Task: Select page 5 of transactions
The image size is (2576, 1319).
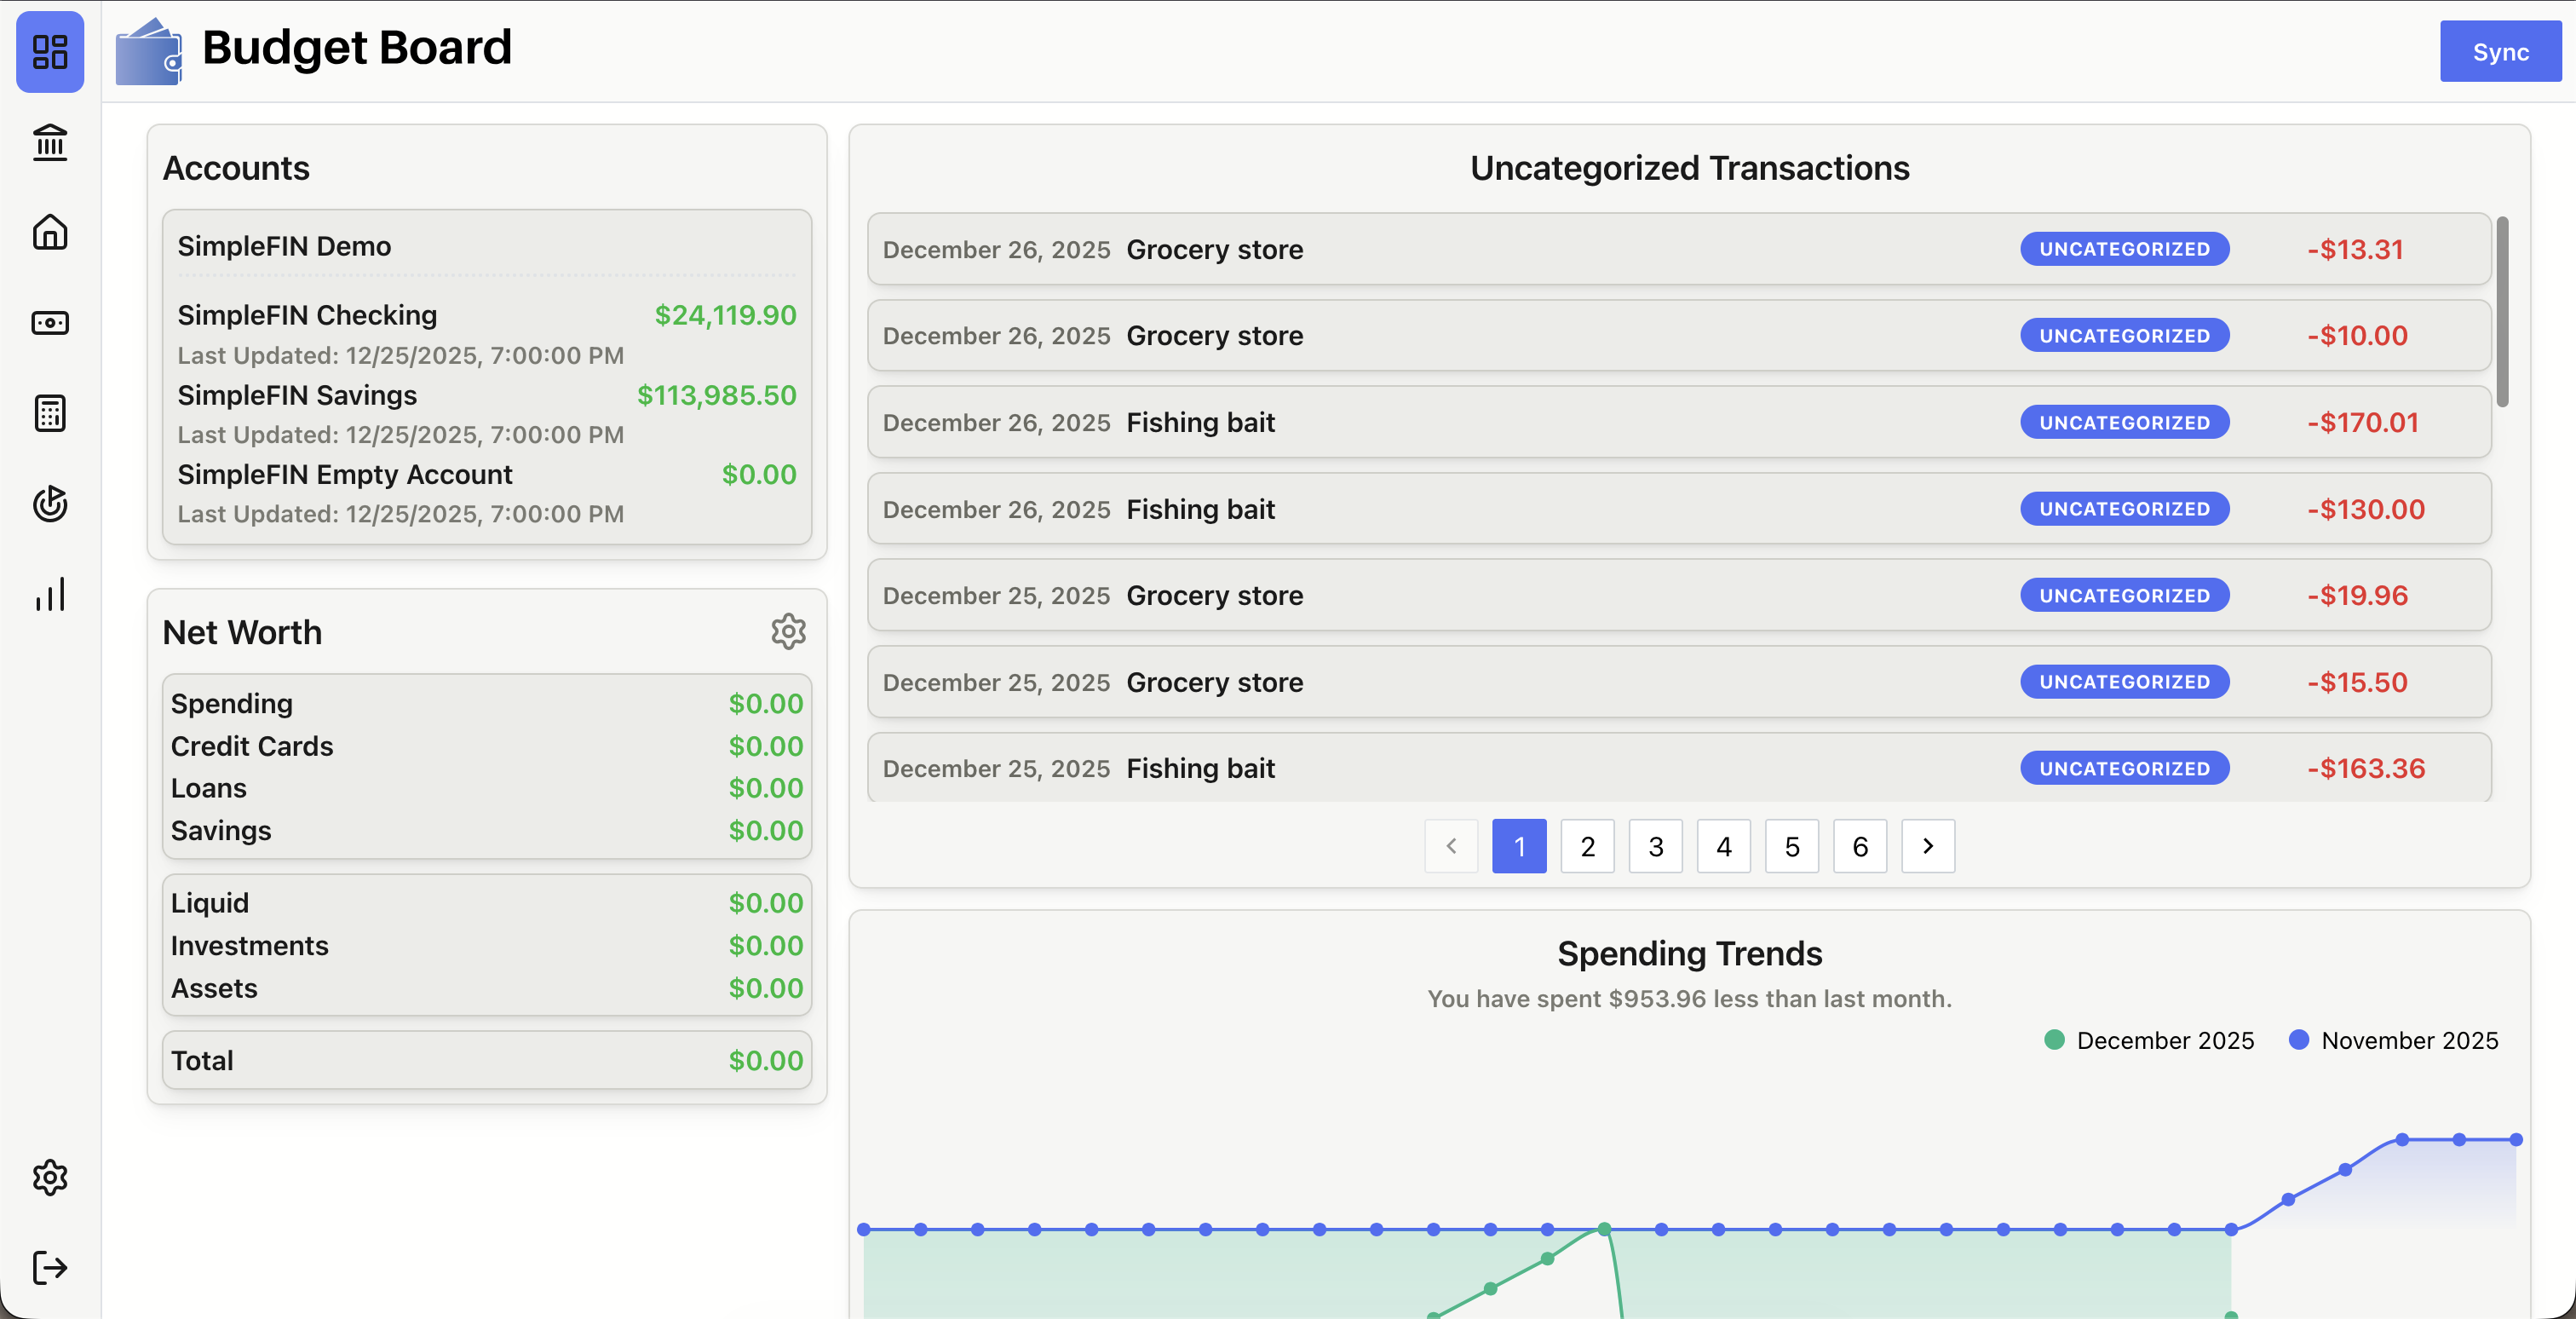Action: pos(1792,846)
